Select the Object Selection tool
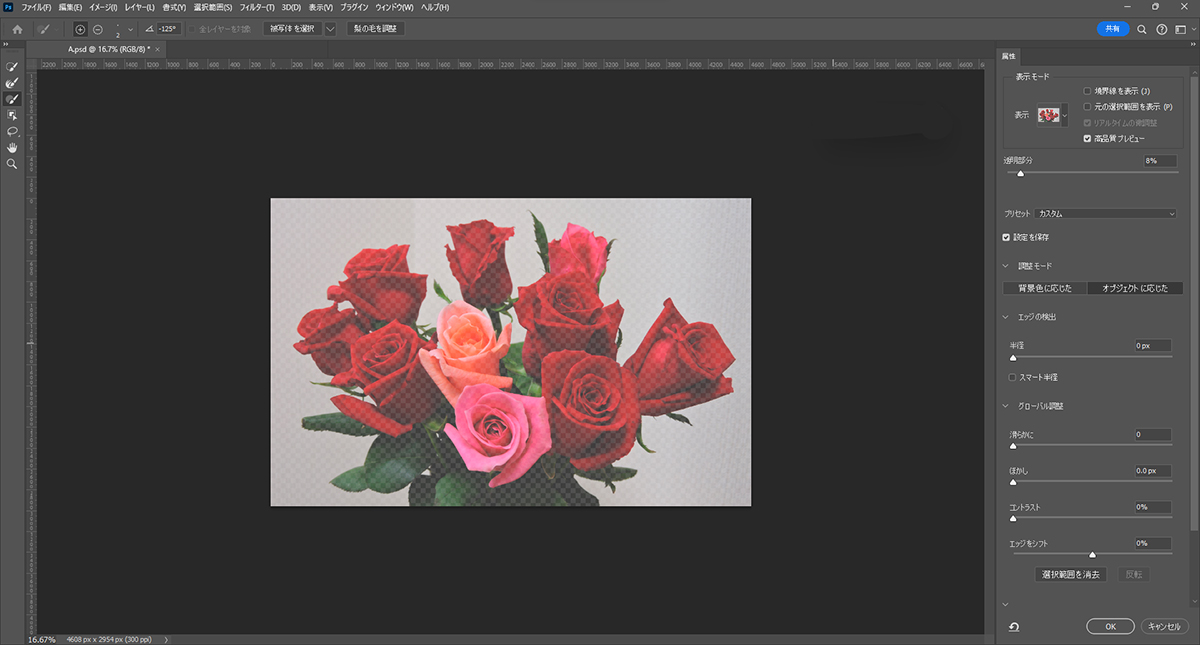The height and width of the screenshot is (645, 1200). point(12,115)
